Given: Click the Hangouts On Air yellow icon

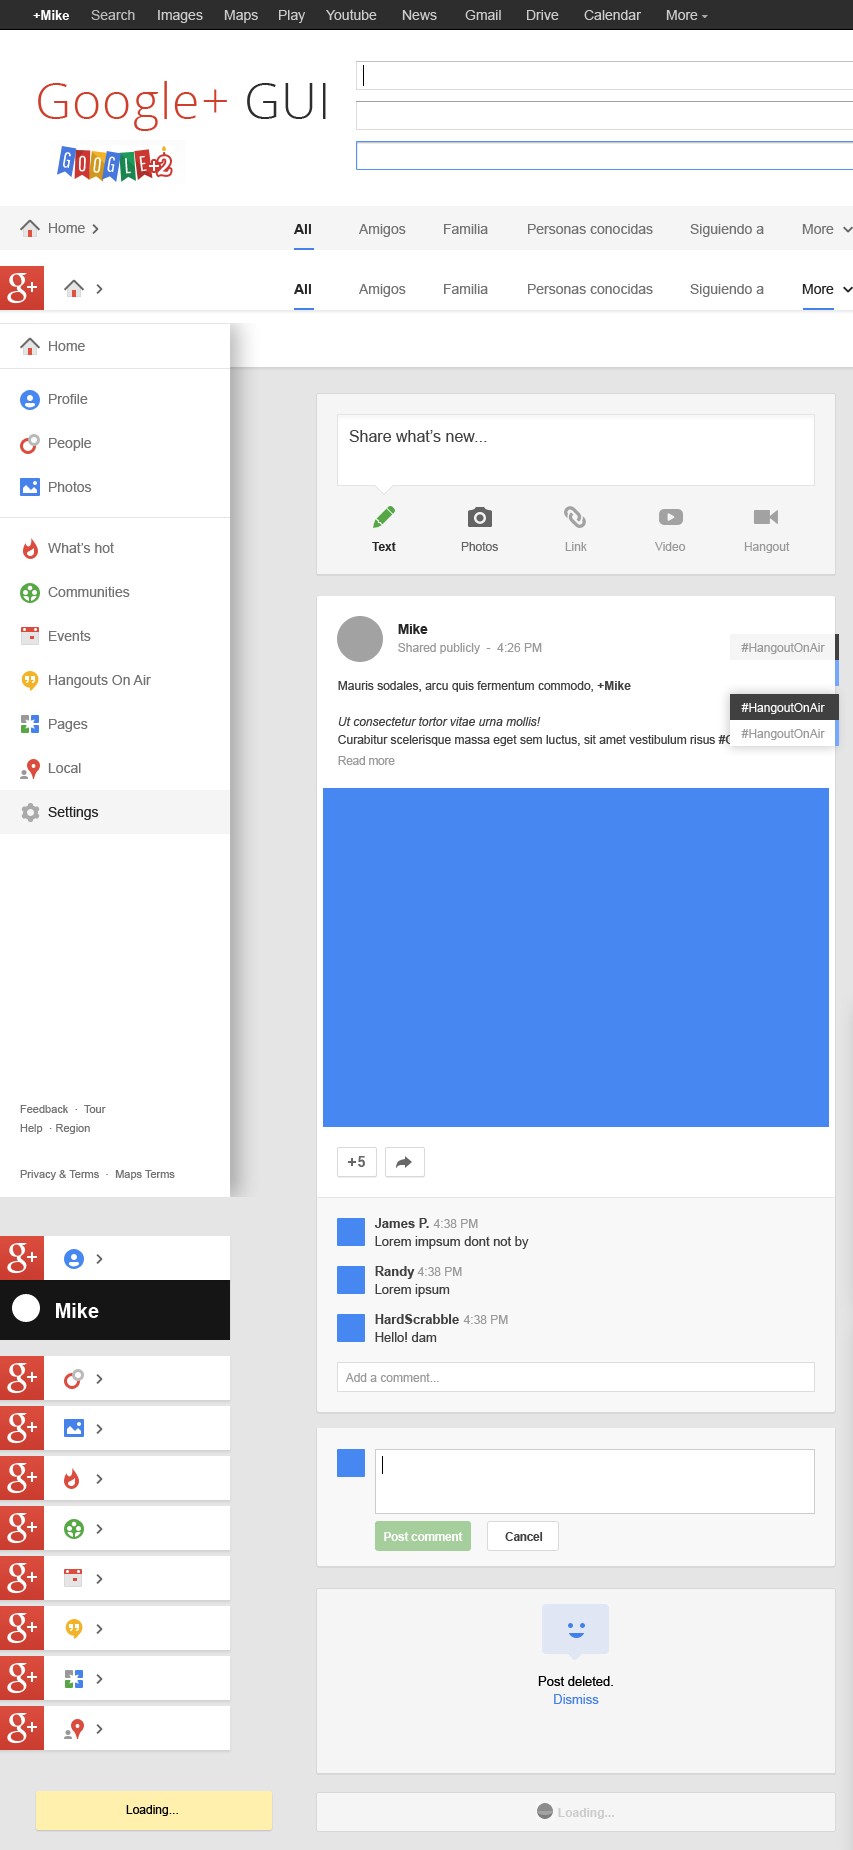Looking at the screenshot, I should click(30, 680).
